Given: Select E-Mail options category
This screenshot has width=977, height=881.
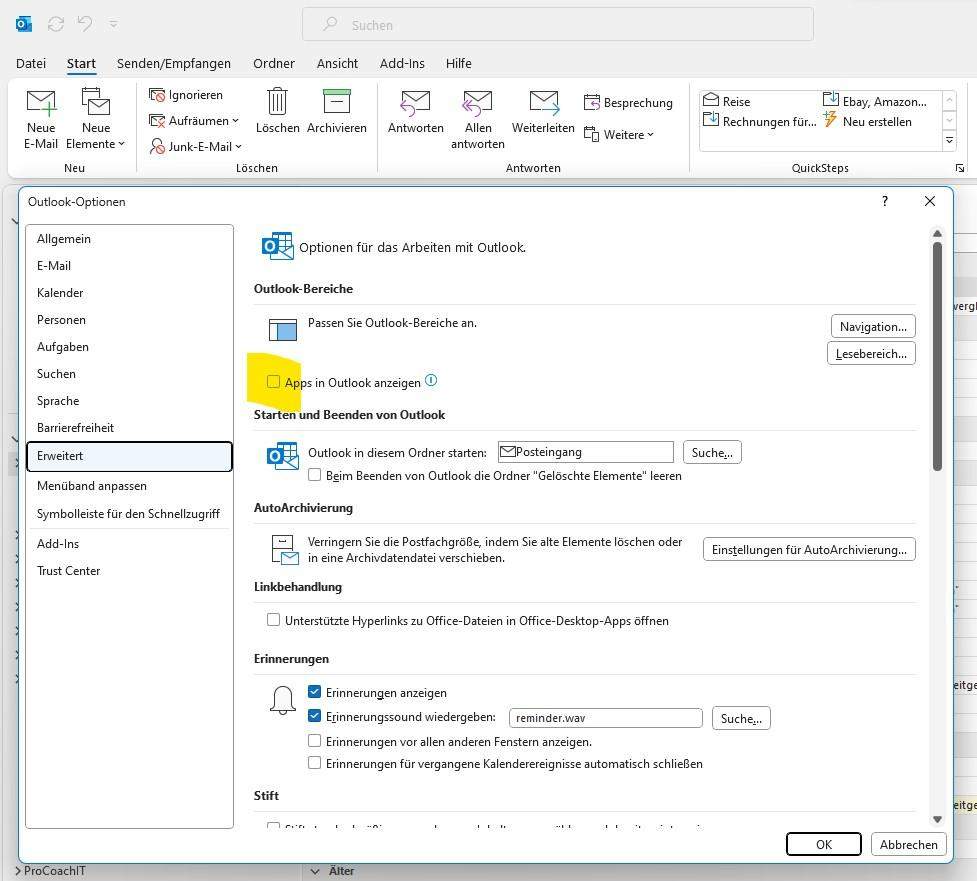Looking at the screenshot, I should pos(130,266).
